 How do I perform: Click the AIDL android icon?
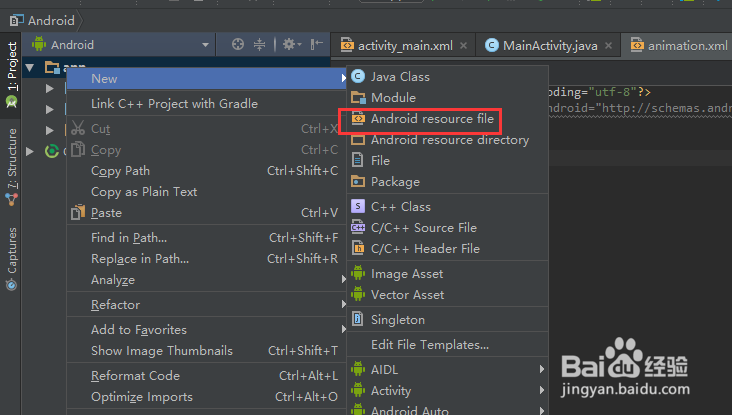pyautogui.click(x=358, y=369)
